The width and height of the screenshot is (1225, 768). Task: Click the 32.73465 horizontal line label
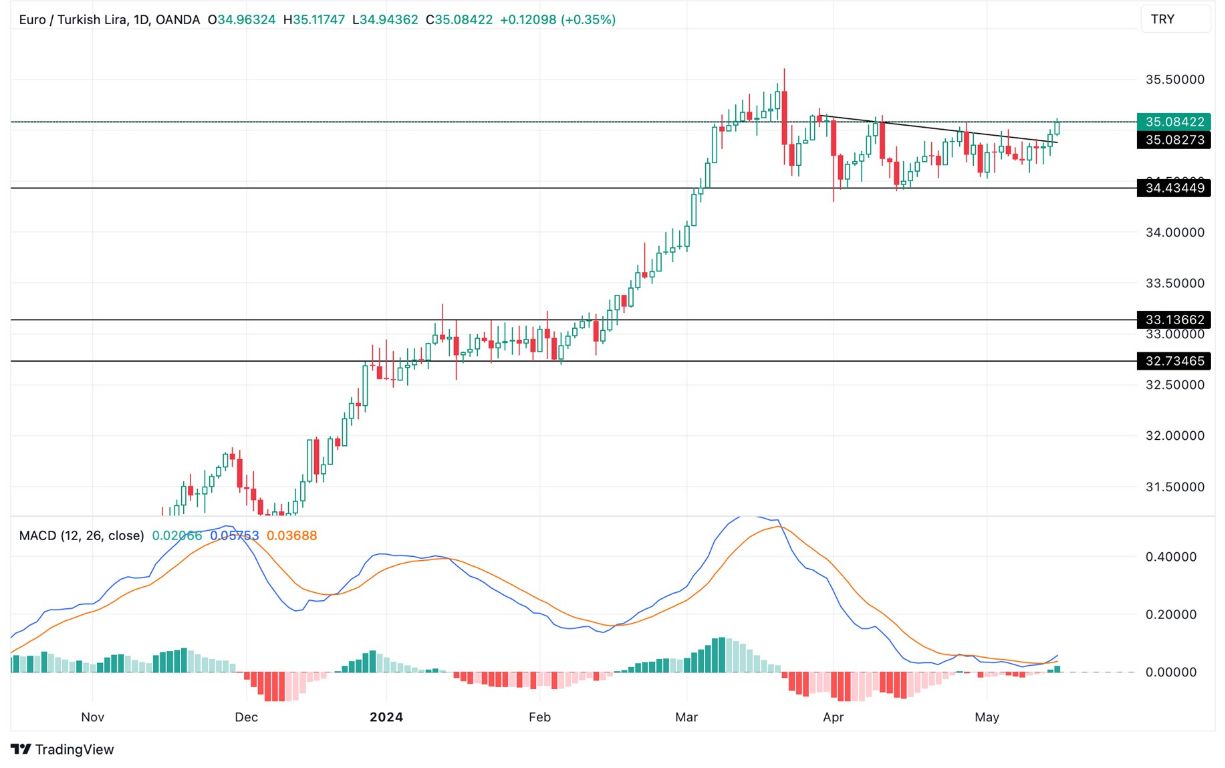(x=1175, y=362)
